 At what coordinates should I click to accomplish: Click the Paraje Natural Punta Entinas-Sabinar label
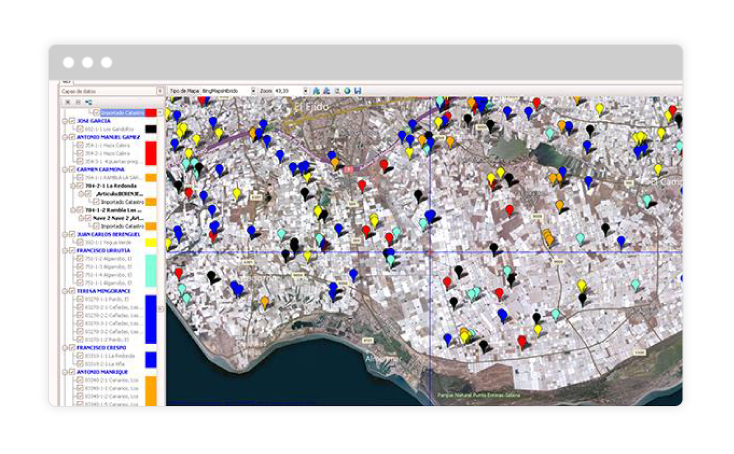click(x=478, y=395)
